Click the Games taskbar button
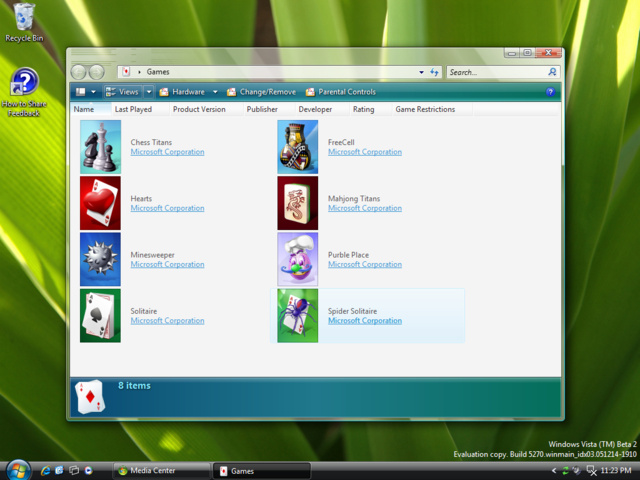The width and height of the screenshot is (640, 480). coord(262,471)
